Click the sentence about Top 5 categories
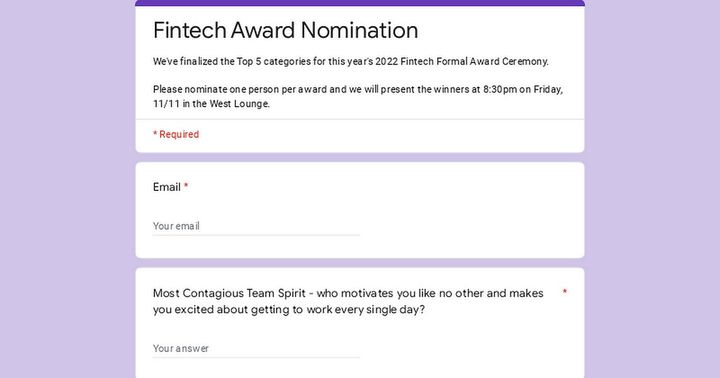Image resolution: width=720 pixels, height=378 pixels. [351, 61]
